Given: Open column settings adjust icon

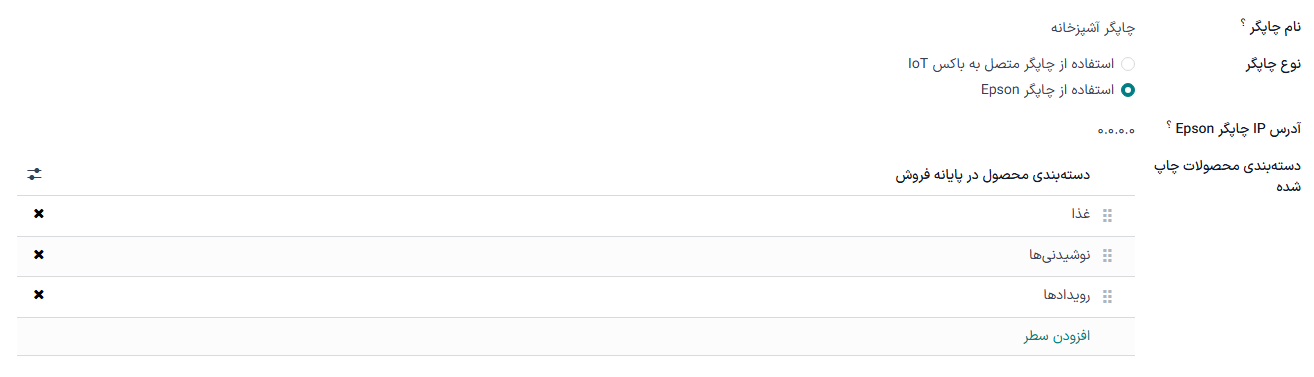Looking at the screenshot, I should [35, 174].
